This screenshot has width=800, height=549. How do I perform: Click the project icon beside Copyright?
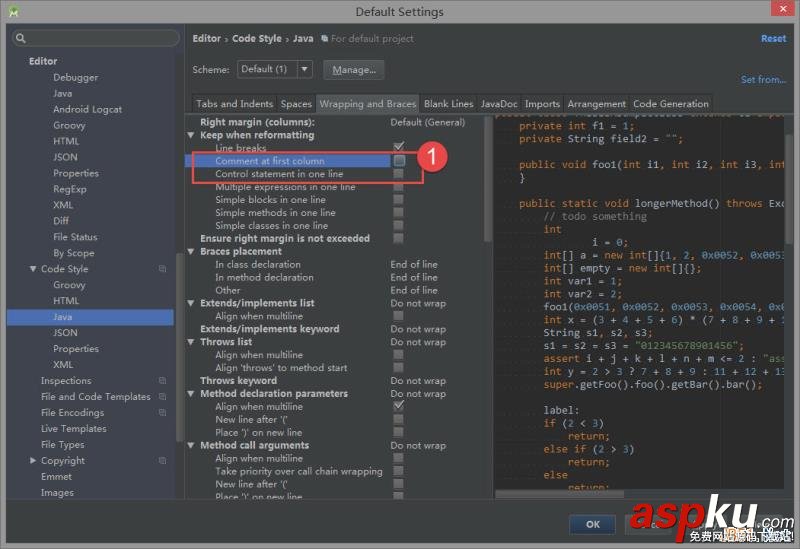(162, 460)
